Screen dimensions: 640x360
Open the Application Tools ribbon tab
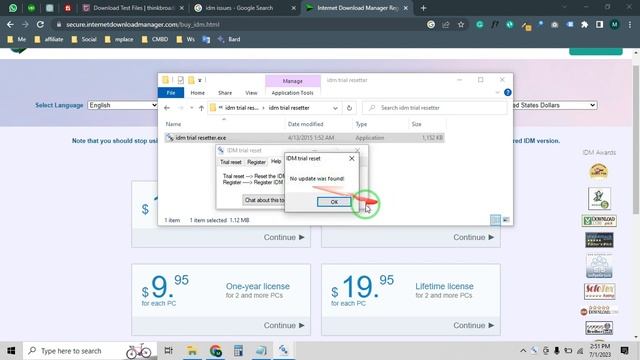click(292, 93)
